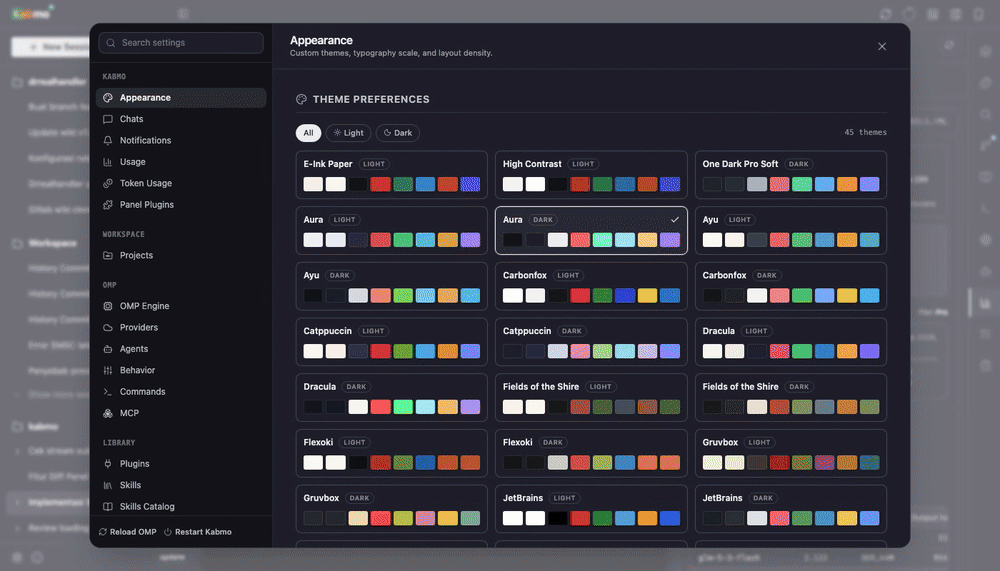
Task: Click the Projects folder icon
Action: click(108, 255)
